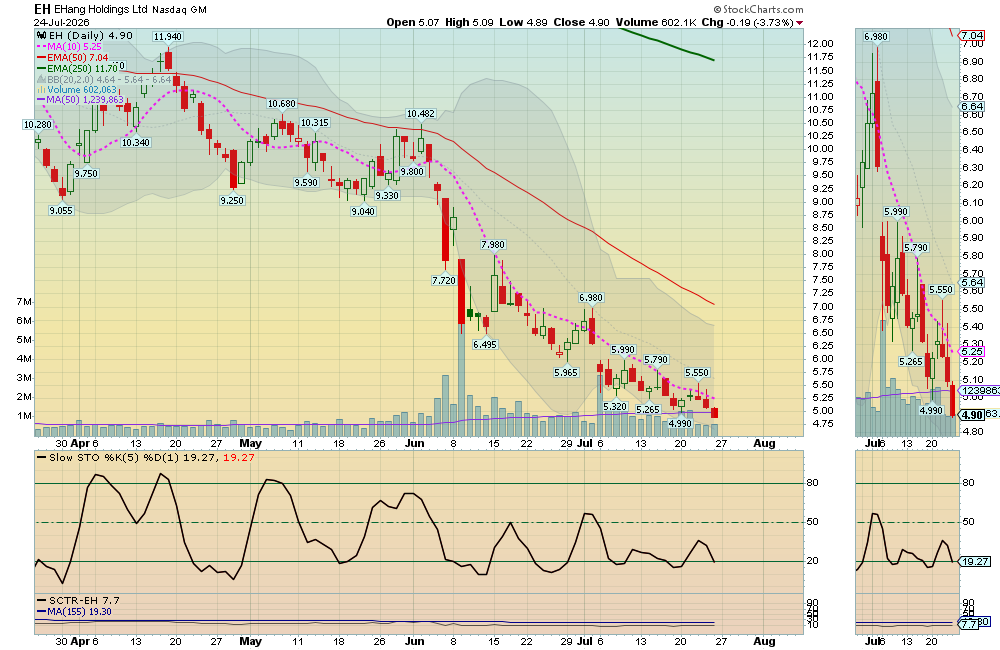Image resolution: width=1000 pixels, height=650 pixels.
Task: Click the 6.980 label in the main chart
Action: [591, 297]
